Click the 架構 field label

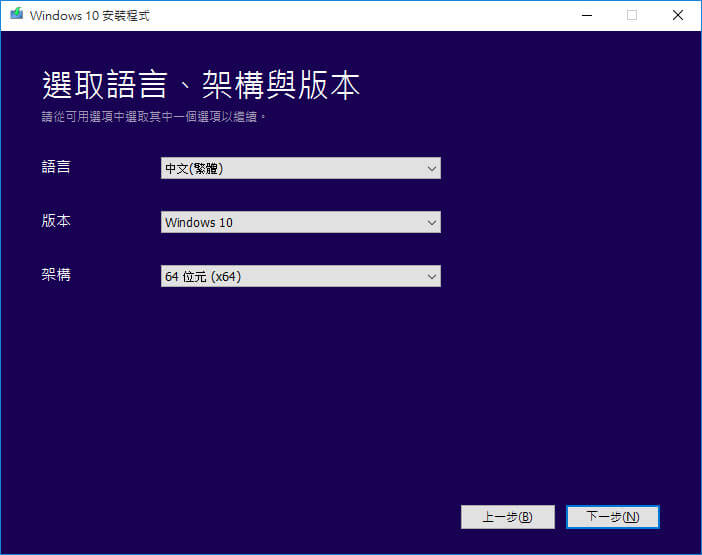click(x=56, y=275)
